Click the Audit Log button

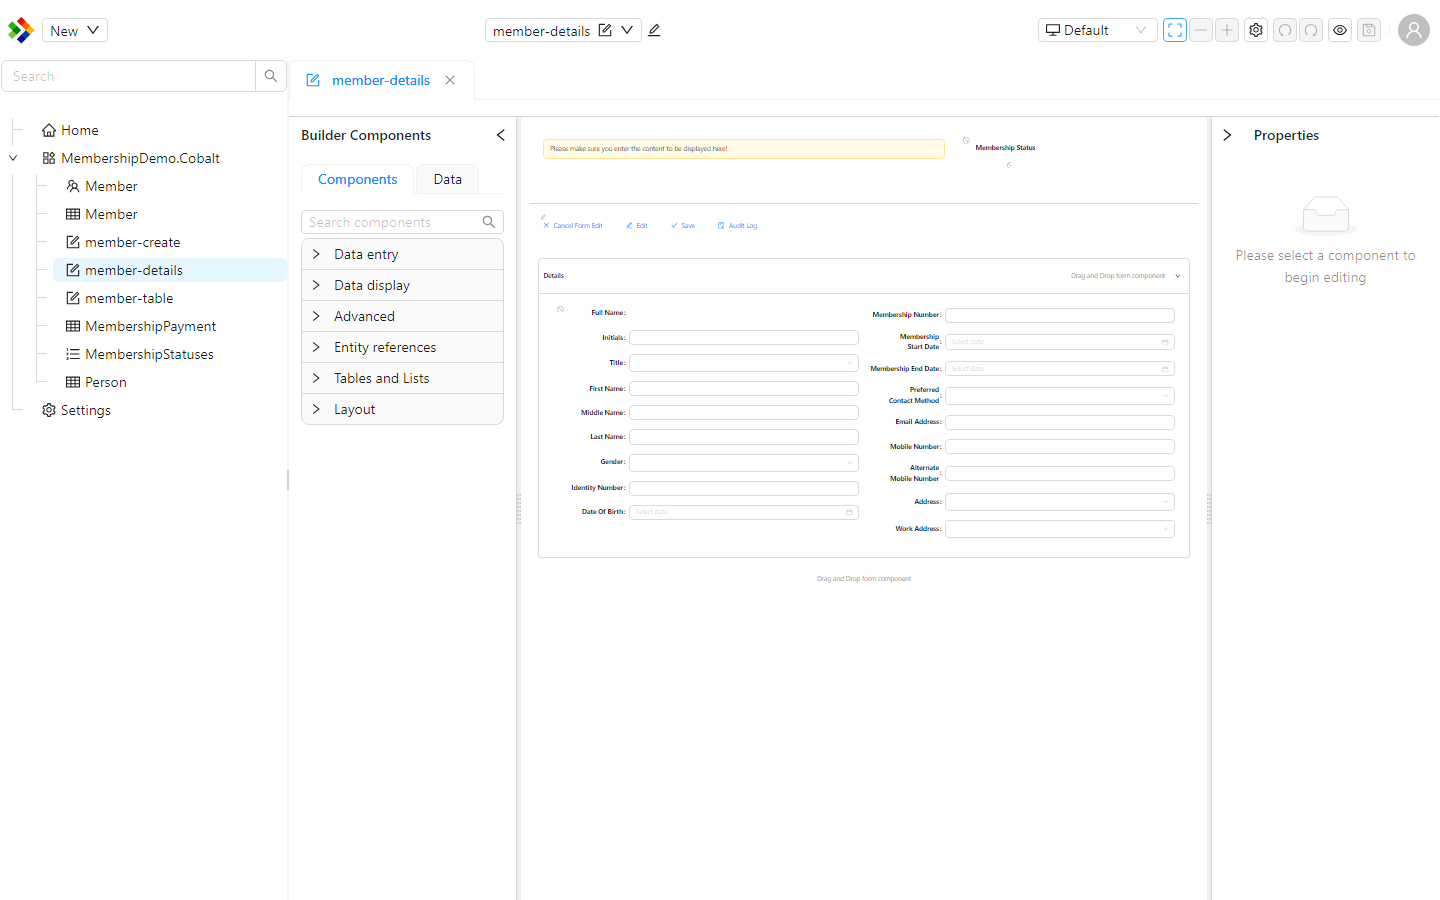(738, 226)
